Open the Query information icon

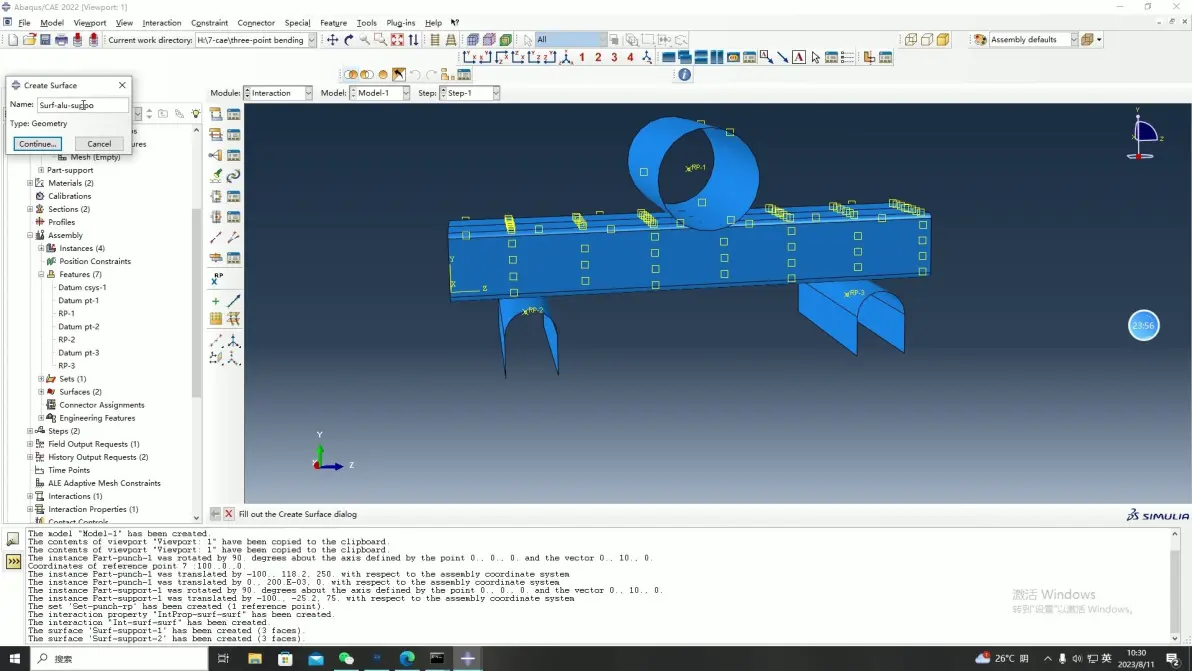pos(684,74)
